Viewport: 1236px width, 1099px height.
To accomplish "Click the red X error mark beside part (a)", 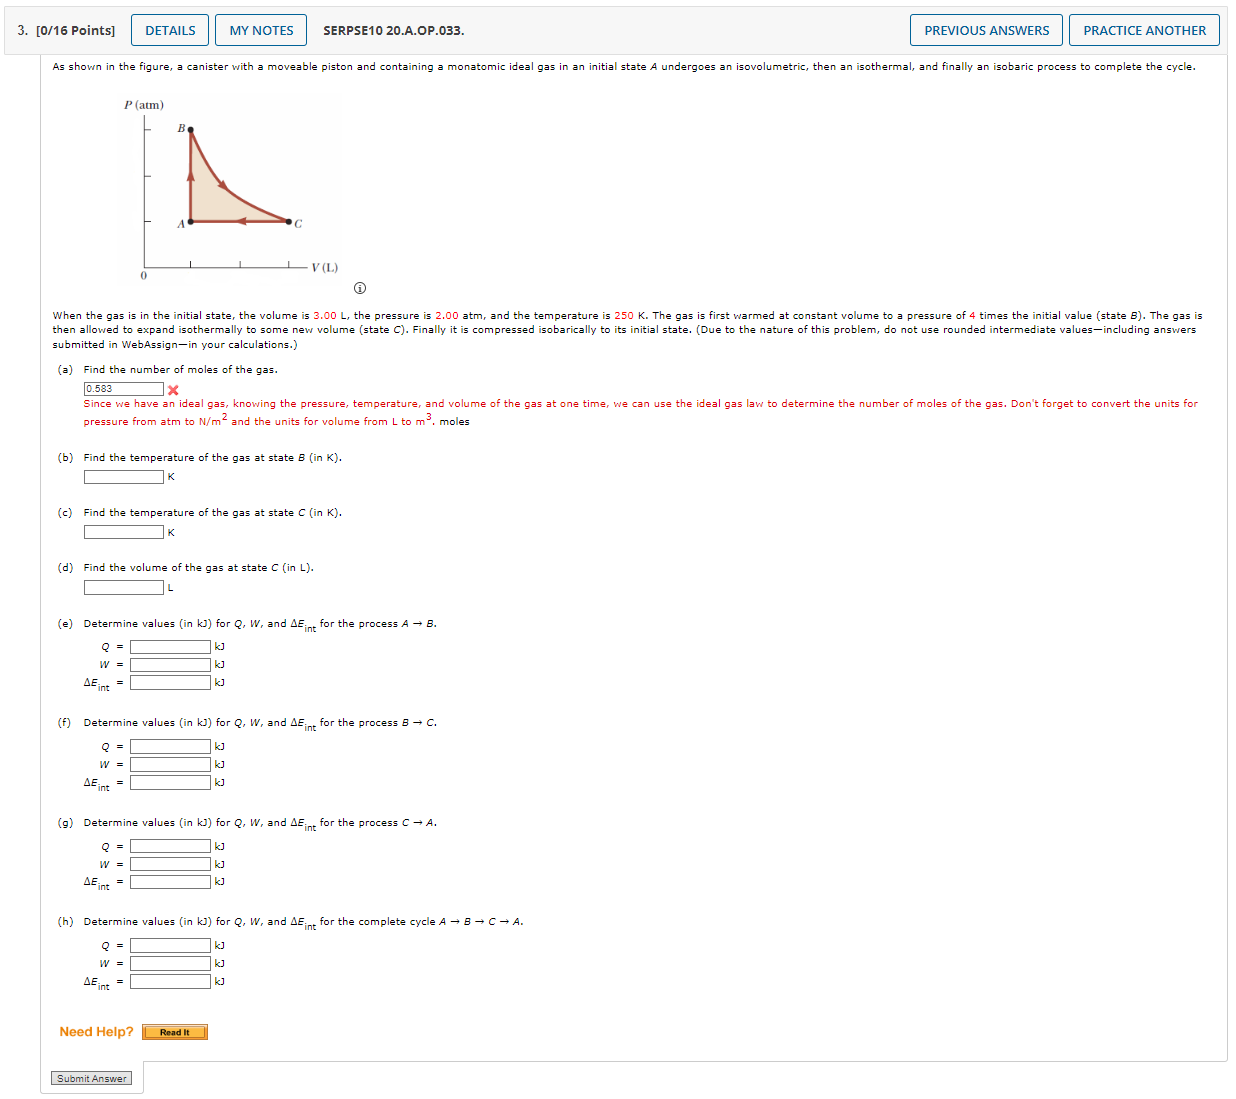I will pos(174,391).
